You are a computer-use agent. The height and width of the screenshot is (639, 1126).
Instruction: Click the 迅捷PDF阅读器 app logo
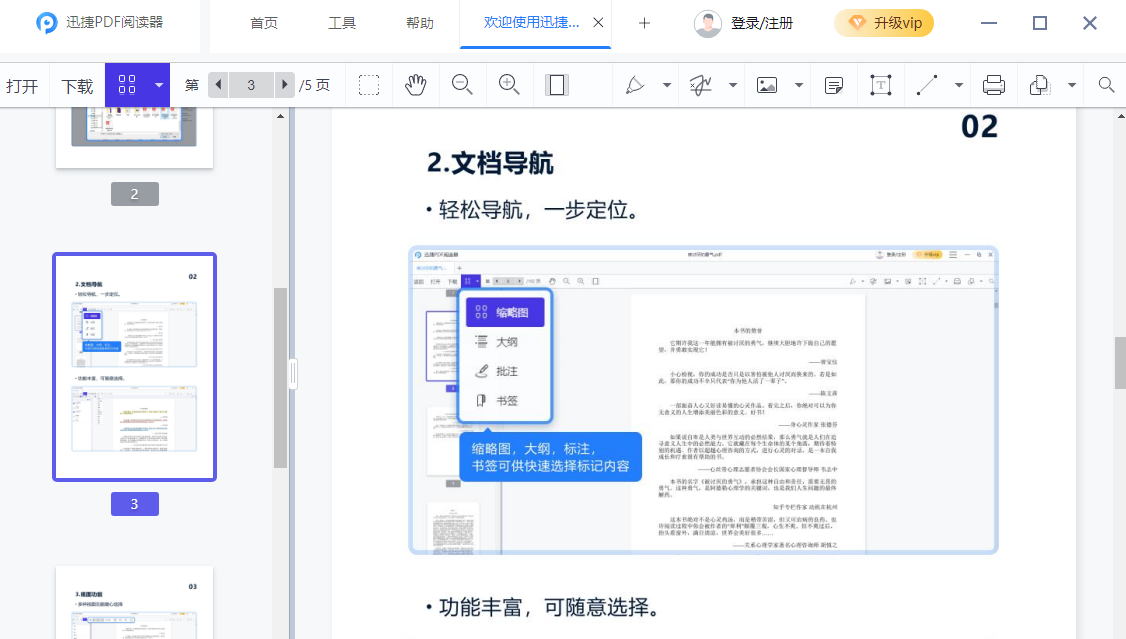(47, 23)
